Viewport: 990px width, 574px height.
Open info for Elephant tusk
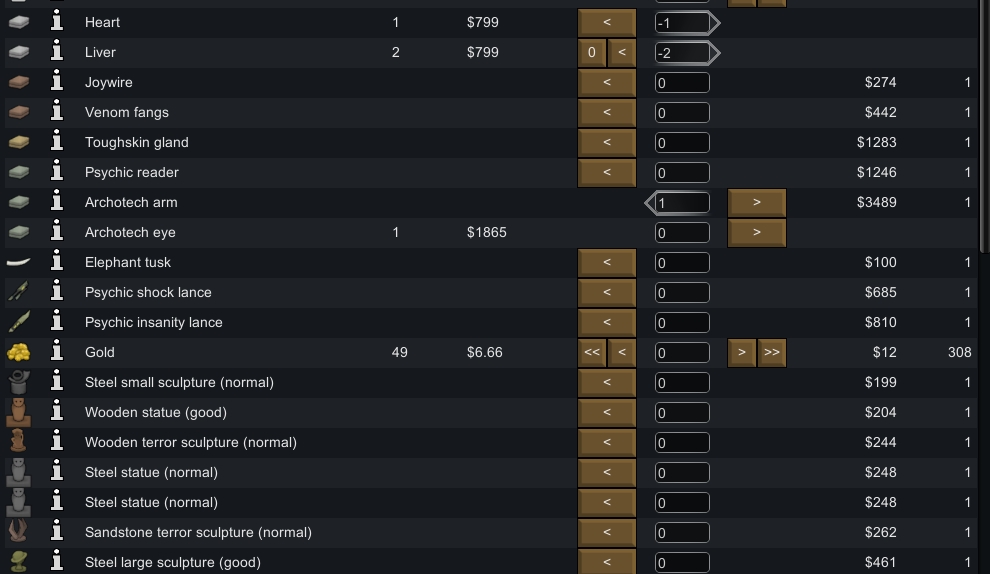(57, 262)
